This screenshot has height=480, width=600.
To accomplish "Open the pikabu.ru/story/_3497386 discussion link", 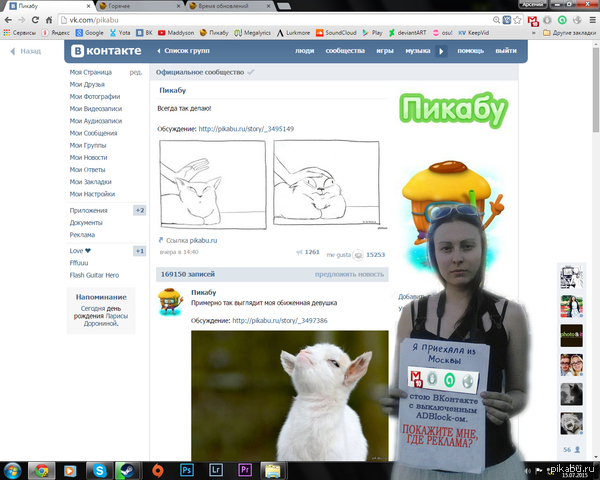I will (280, 321).
